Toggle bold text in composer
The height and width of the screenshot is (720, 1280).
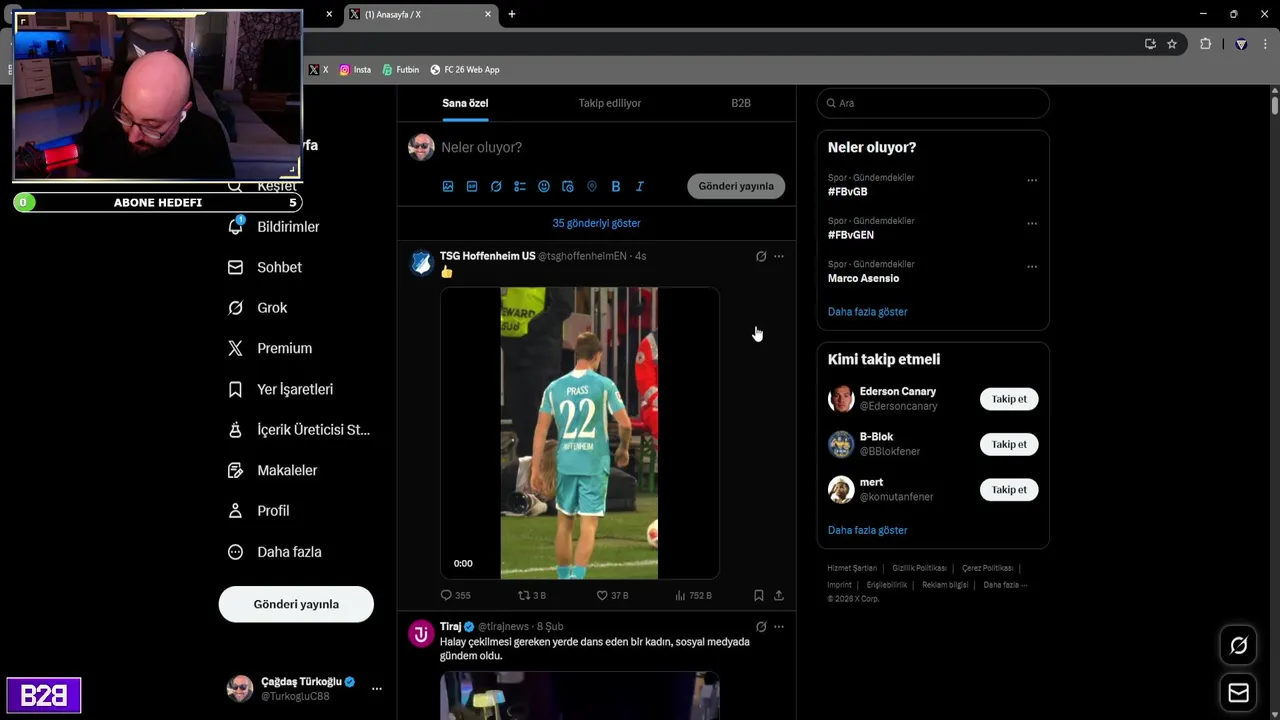(616, 186)
